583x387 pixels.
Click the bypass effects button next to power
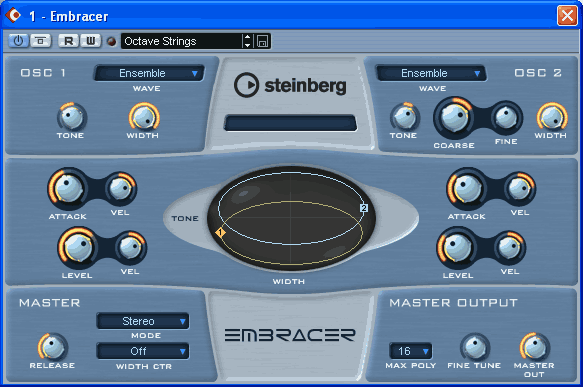click(x=41, y=41)
